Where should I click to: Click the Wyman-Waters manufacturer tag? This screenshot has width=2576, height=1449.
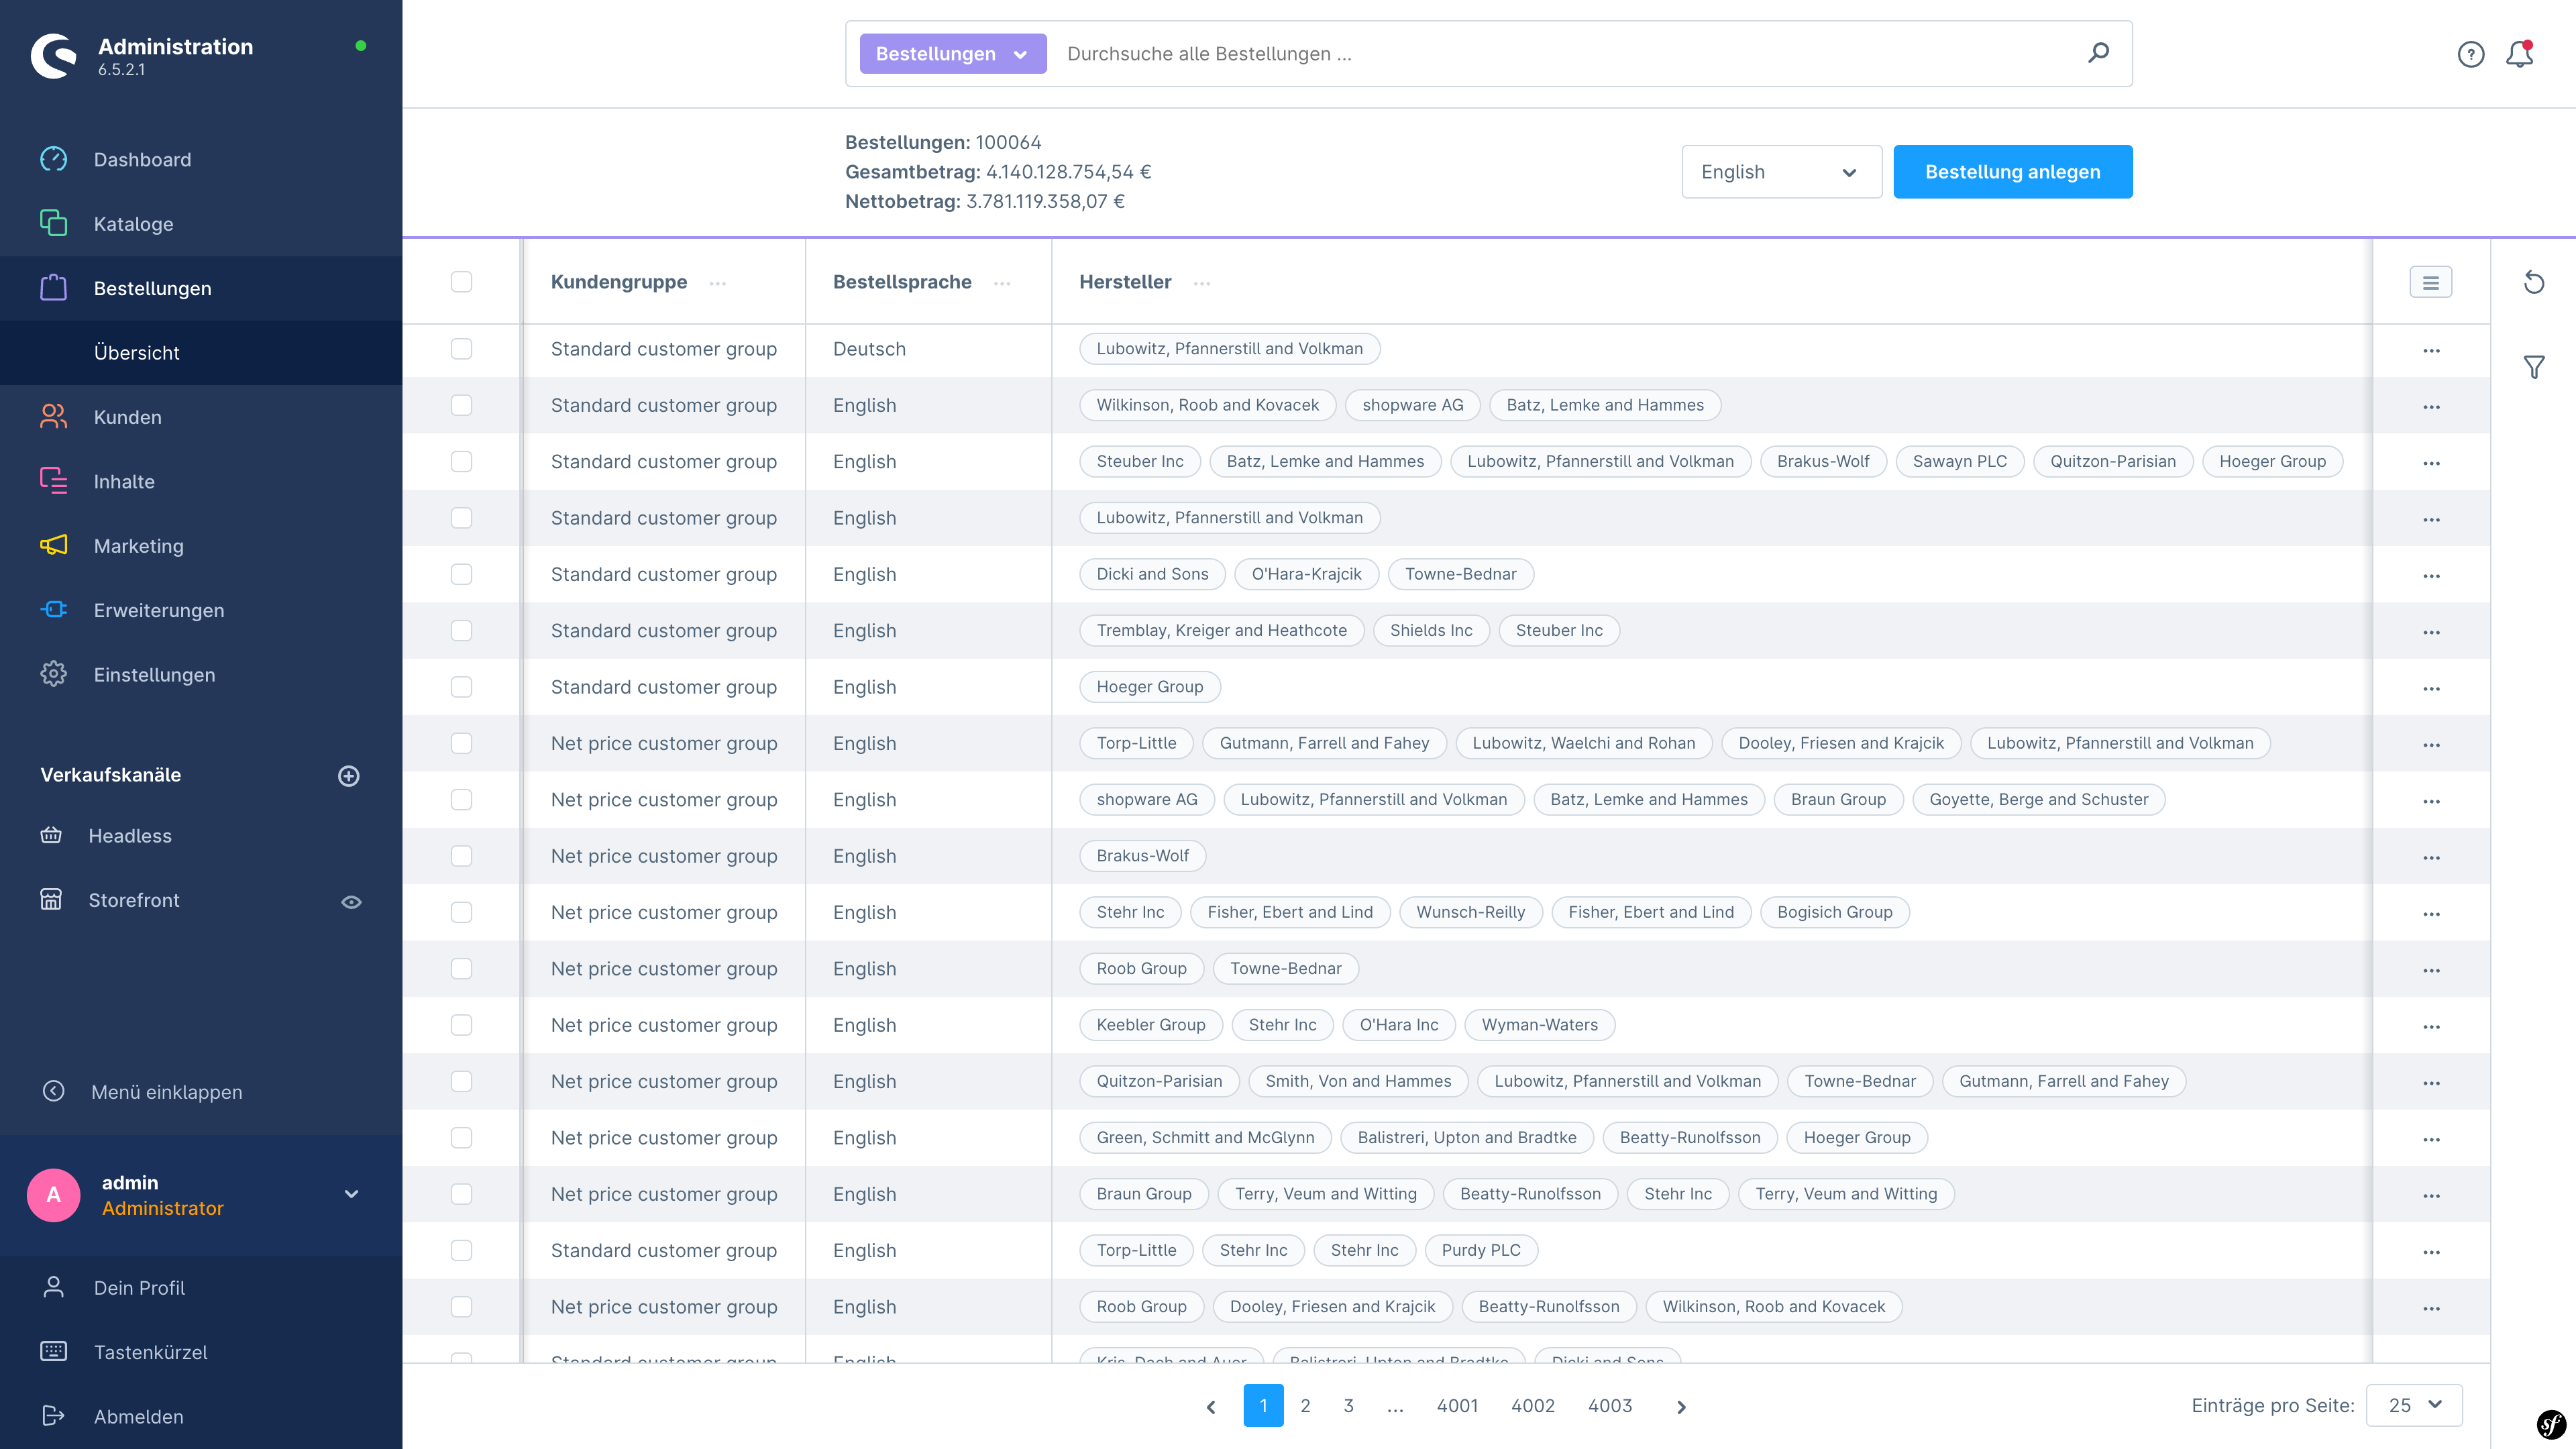(1539, 1025)
